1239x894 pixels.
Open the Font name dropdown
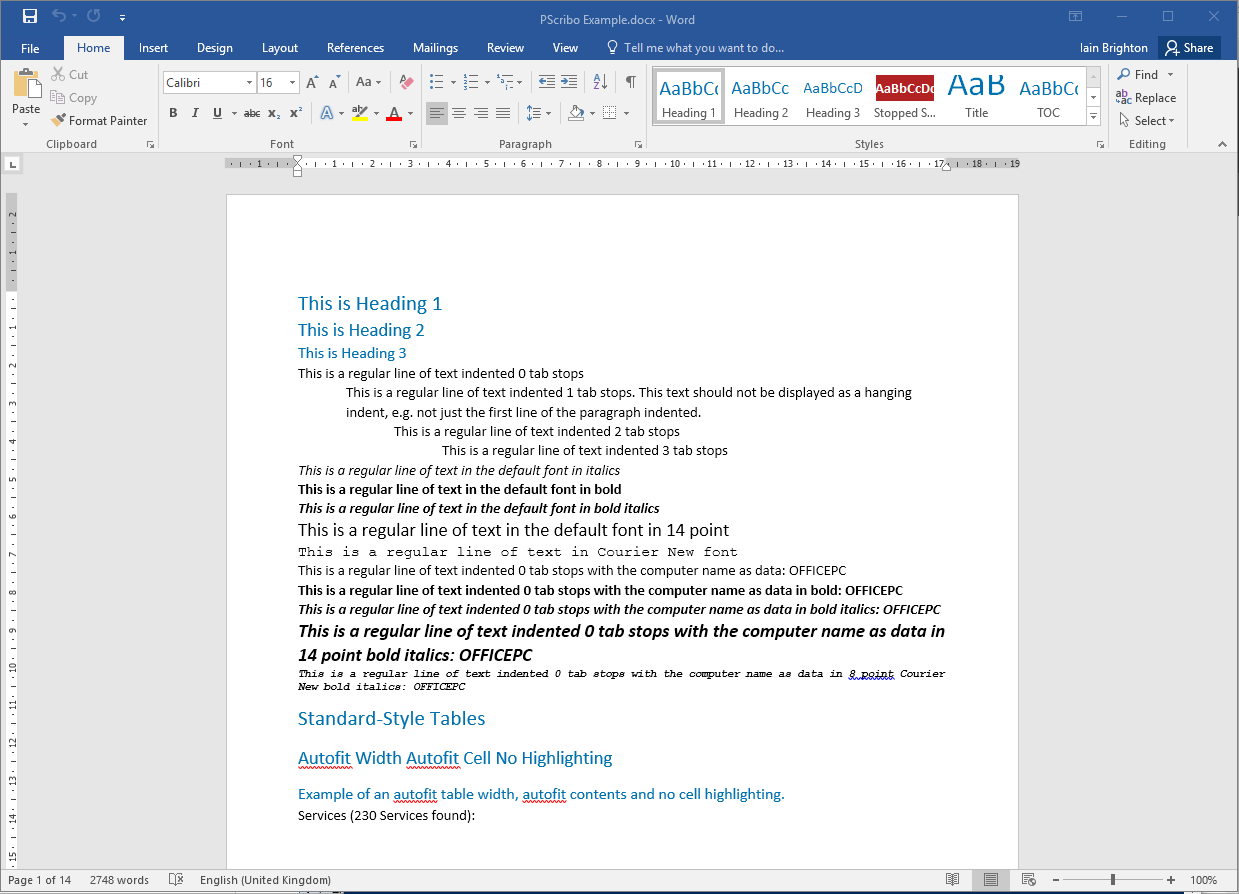click(248, 83)
